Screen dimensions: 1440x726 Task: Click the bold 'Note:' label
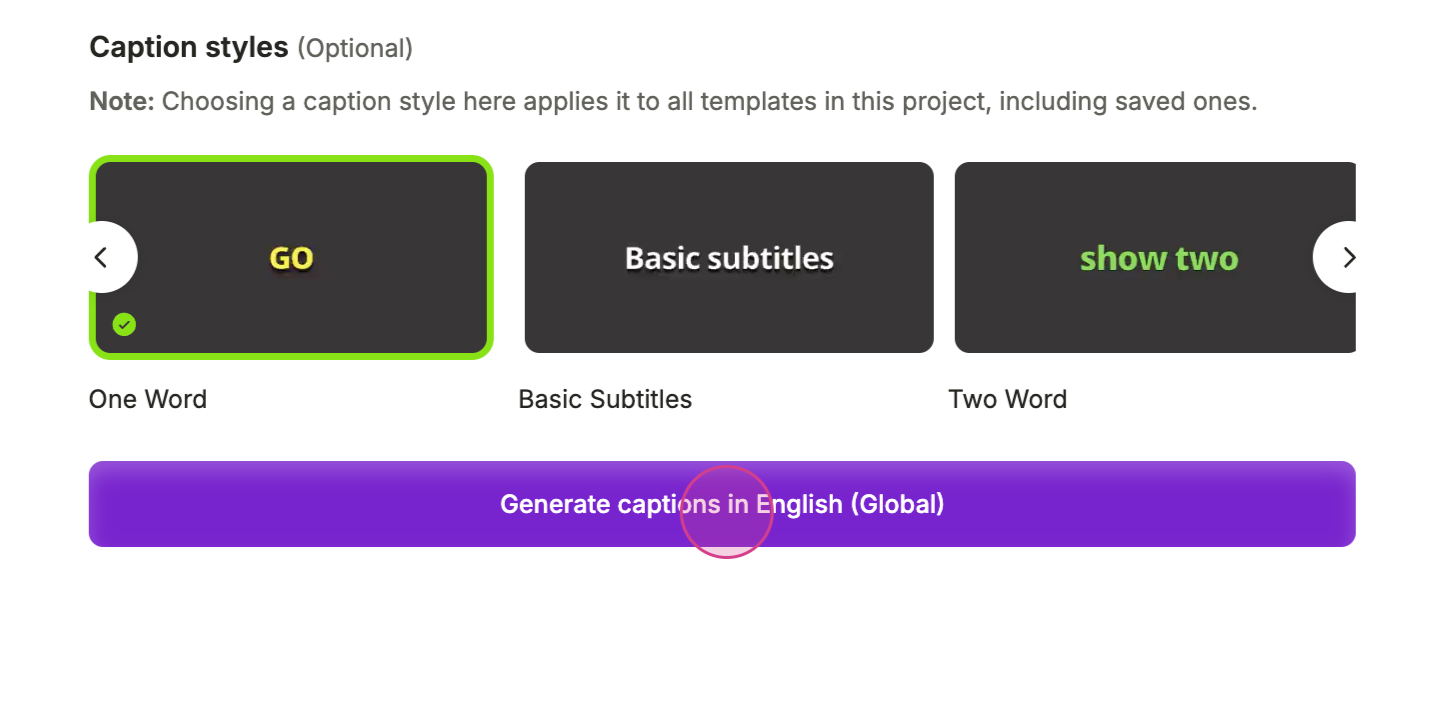pyautogui.click(x=122, y=101)
